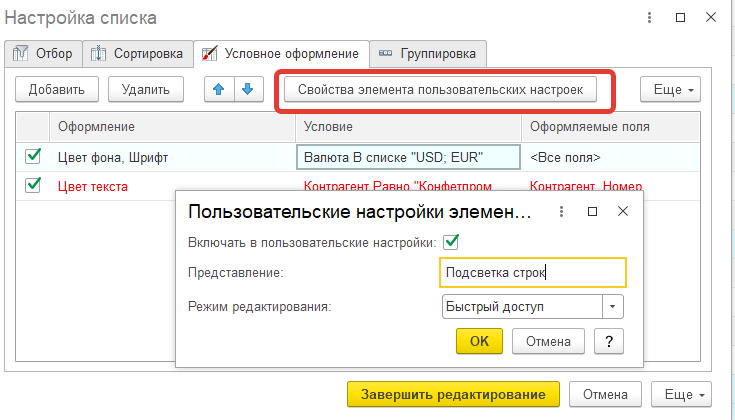Click the Быстрый доступ field value

tap(522, 307)
